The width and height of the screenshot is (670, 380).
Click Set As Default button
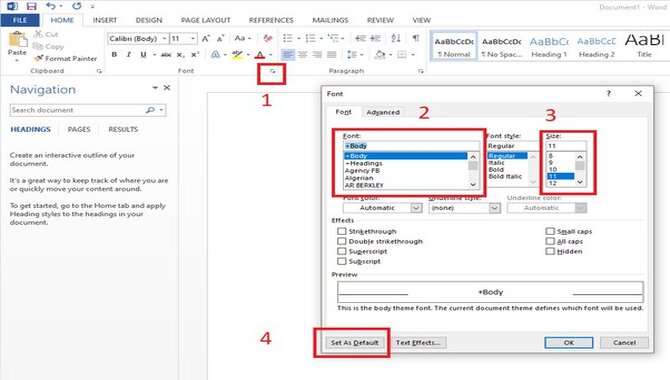(x=354, y=342)
